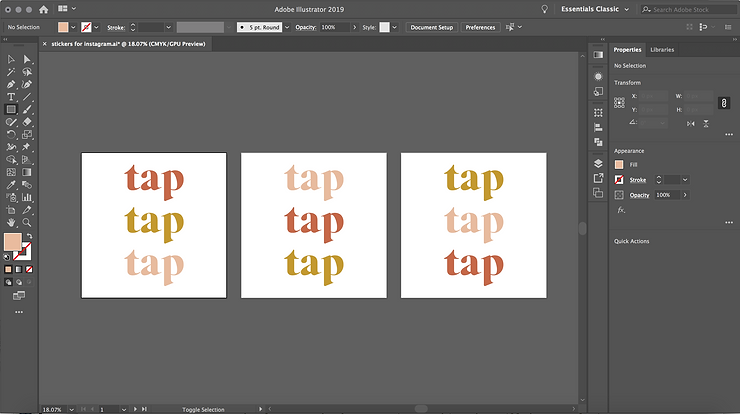Select the Selection tool (black arrow)
740x414 pixels.
tap(11, 59)
